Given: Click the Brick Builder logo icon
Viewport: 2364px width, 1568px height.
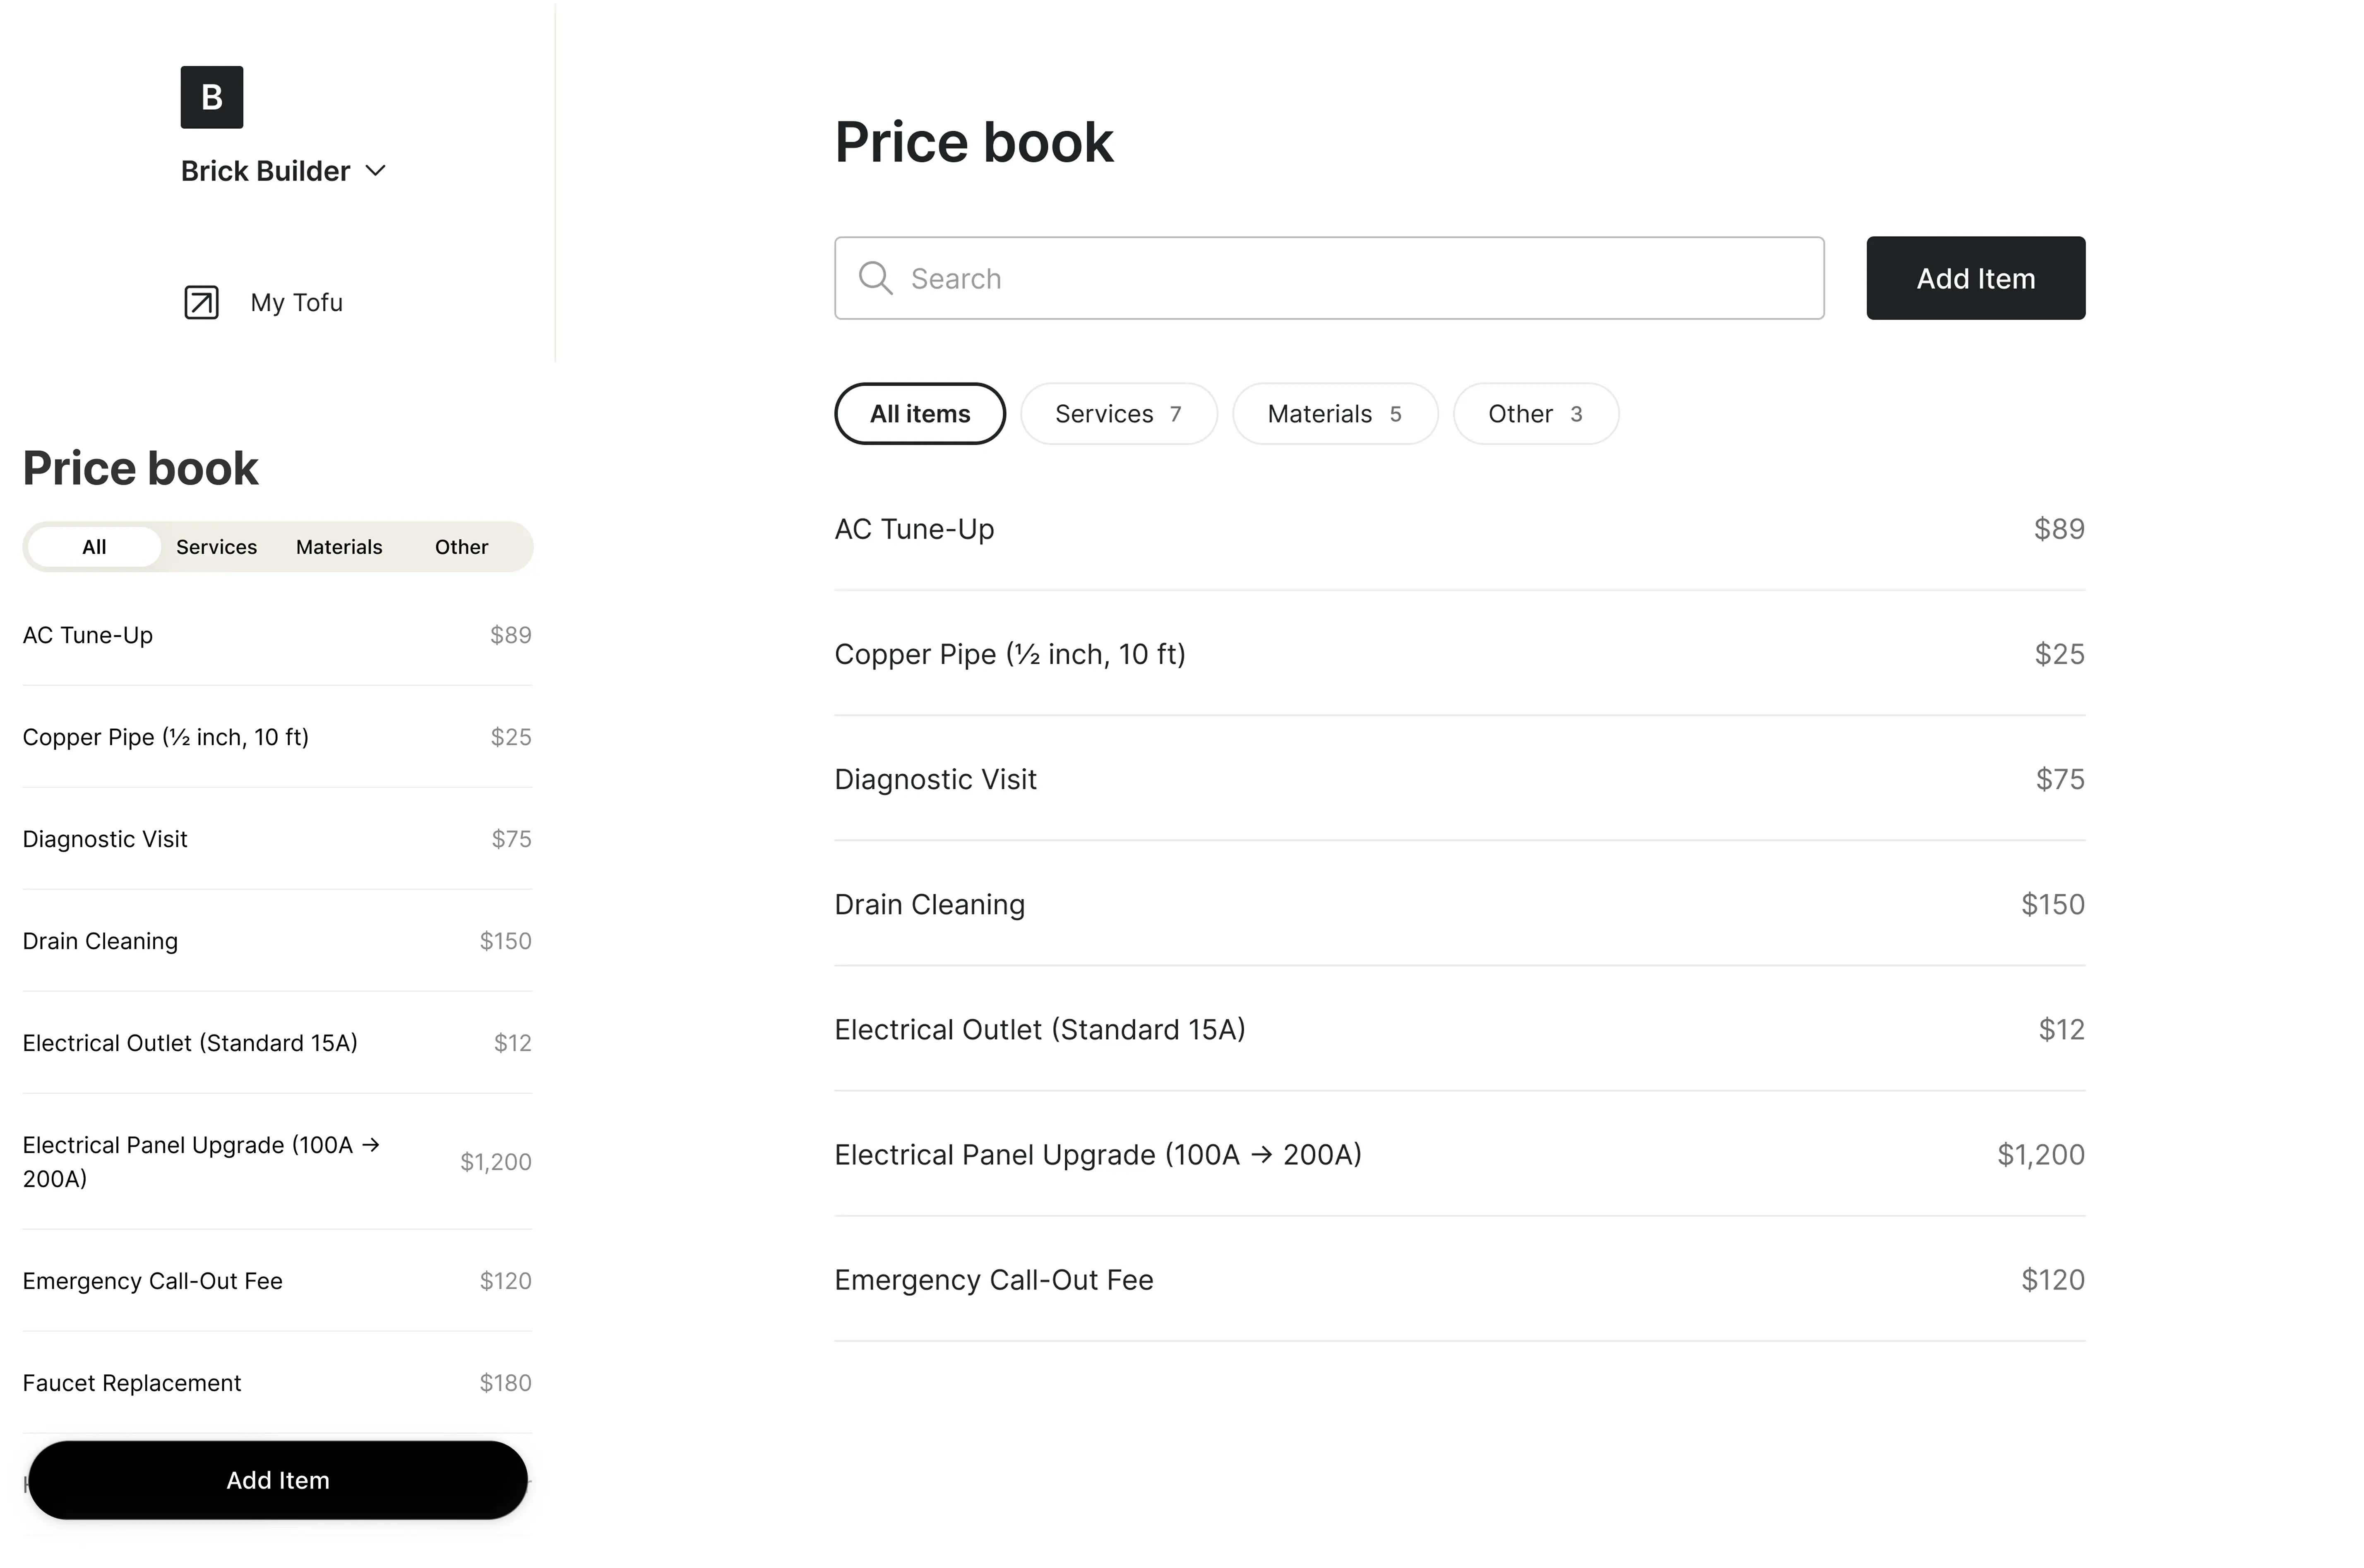Looking at the screenshot, I should [211, 97].
